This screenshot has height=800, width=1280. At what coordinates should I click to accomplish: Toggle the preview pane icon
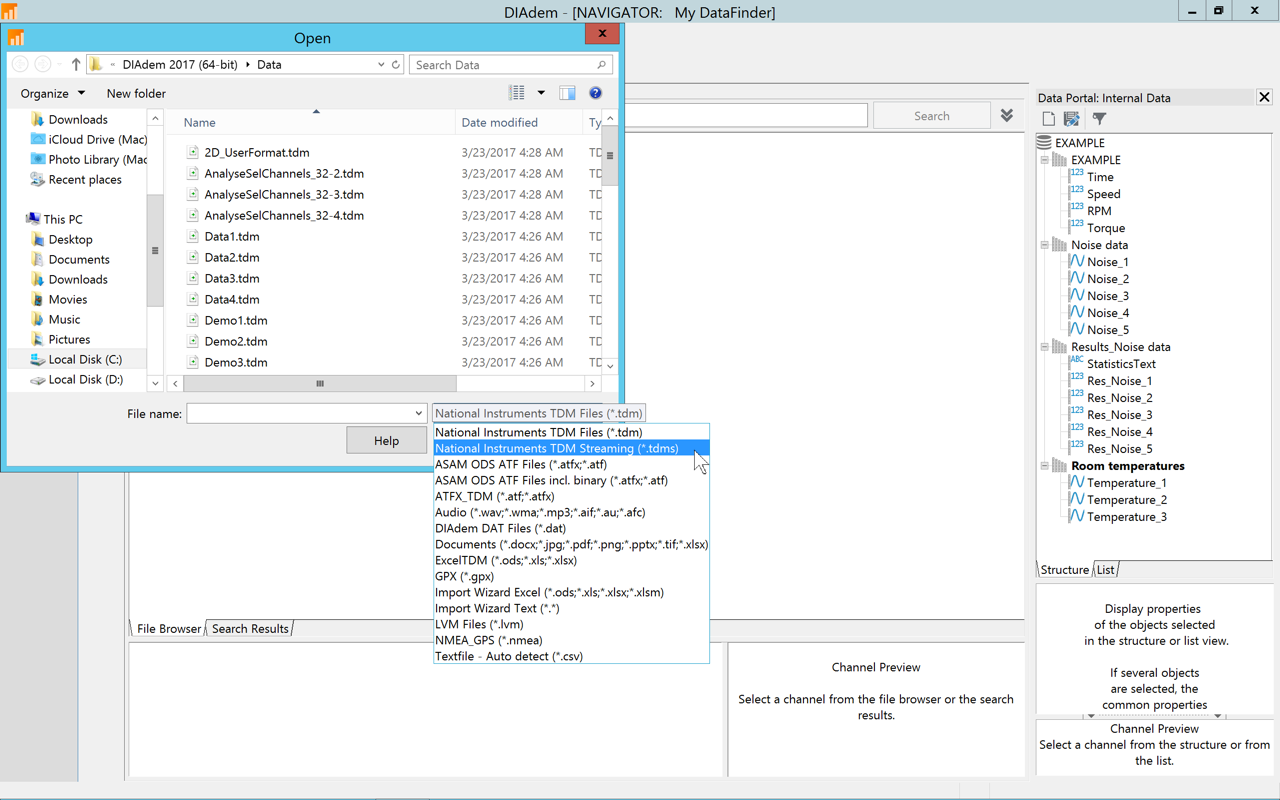click(x=567, y=93)
